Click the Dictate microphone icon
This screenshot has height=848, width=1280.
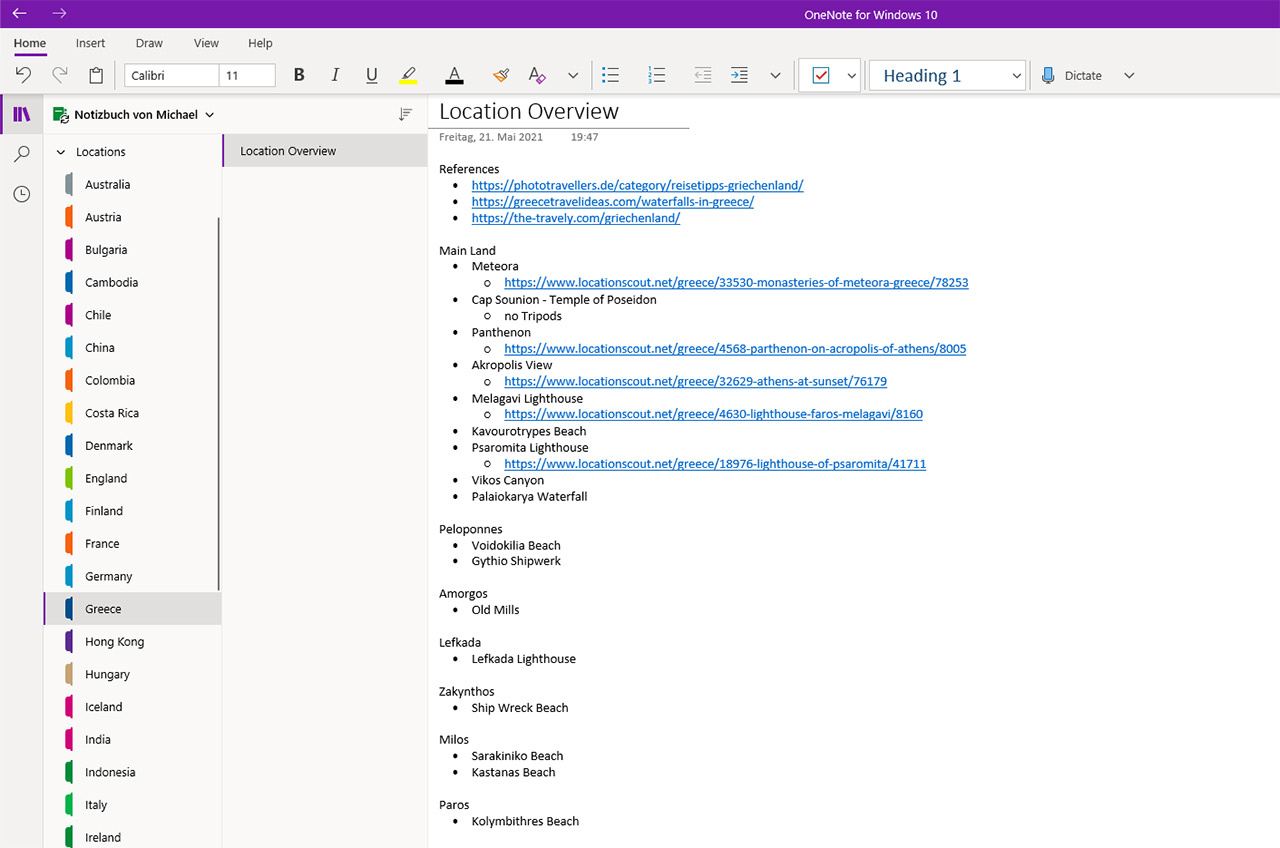[x=1048, y=75]
